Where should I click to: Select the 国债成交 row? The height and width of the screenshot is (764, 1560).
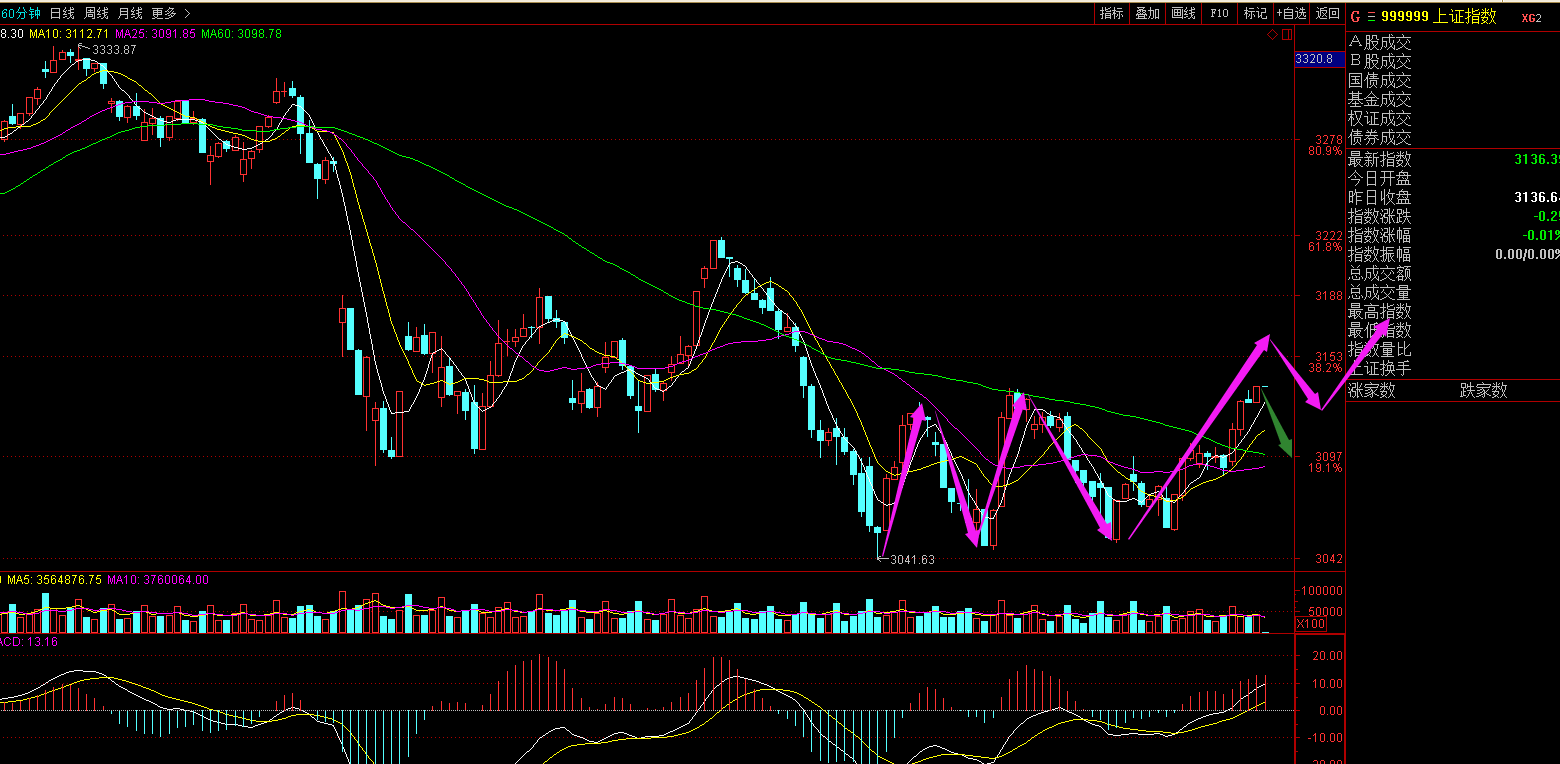1380,80
